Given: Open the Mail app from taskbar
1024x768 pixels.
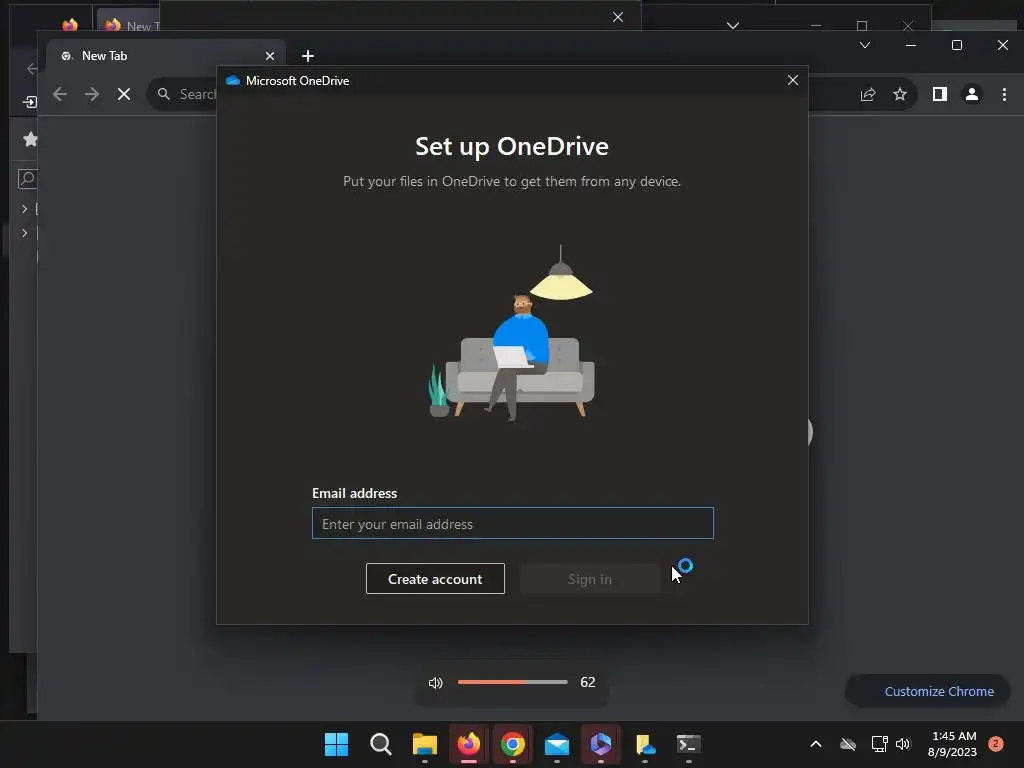Looking at the screenshot, I should 556,744.
